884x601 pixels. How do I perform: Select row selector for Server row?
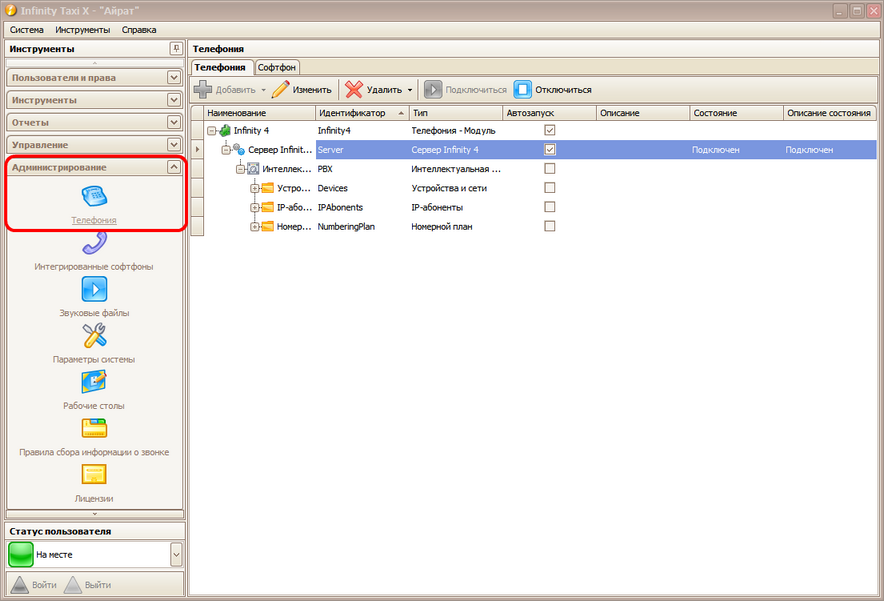click(197, 149)
